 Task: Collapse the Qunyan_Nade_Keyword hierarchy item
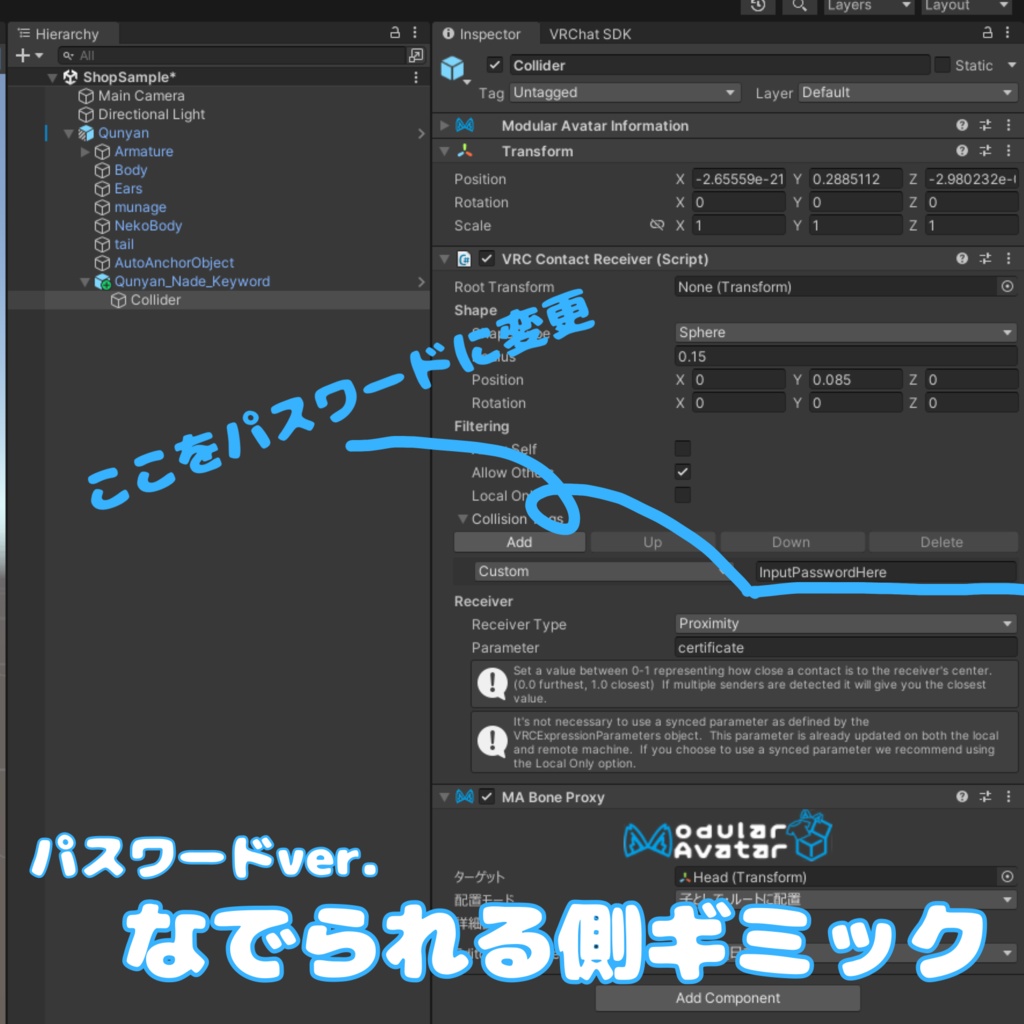[x=85, y=281]
